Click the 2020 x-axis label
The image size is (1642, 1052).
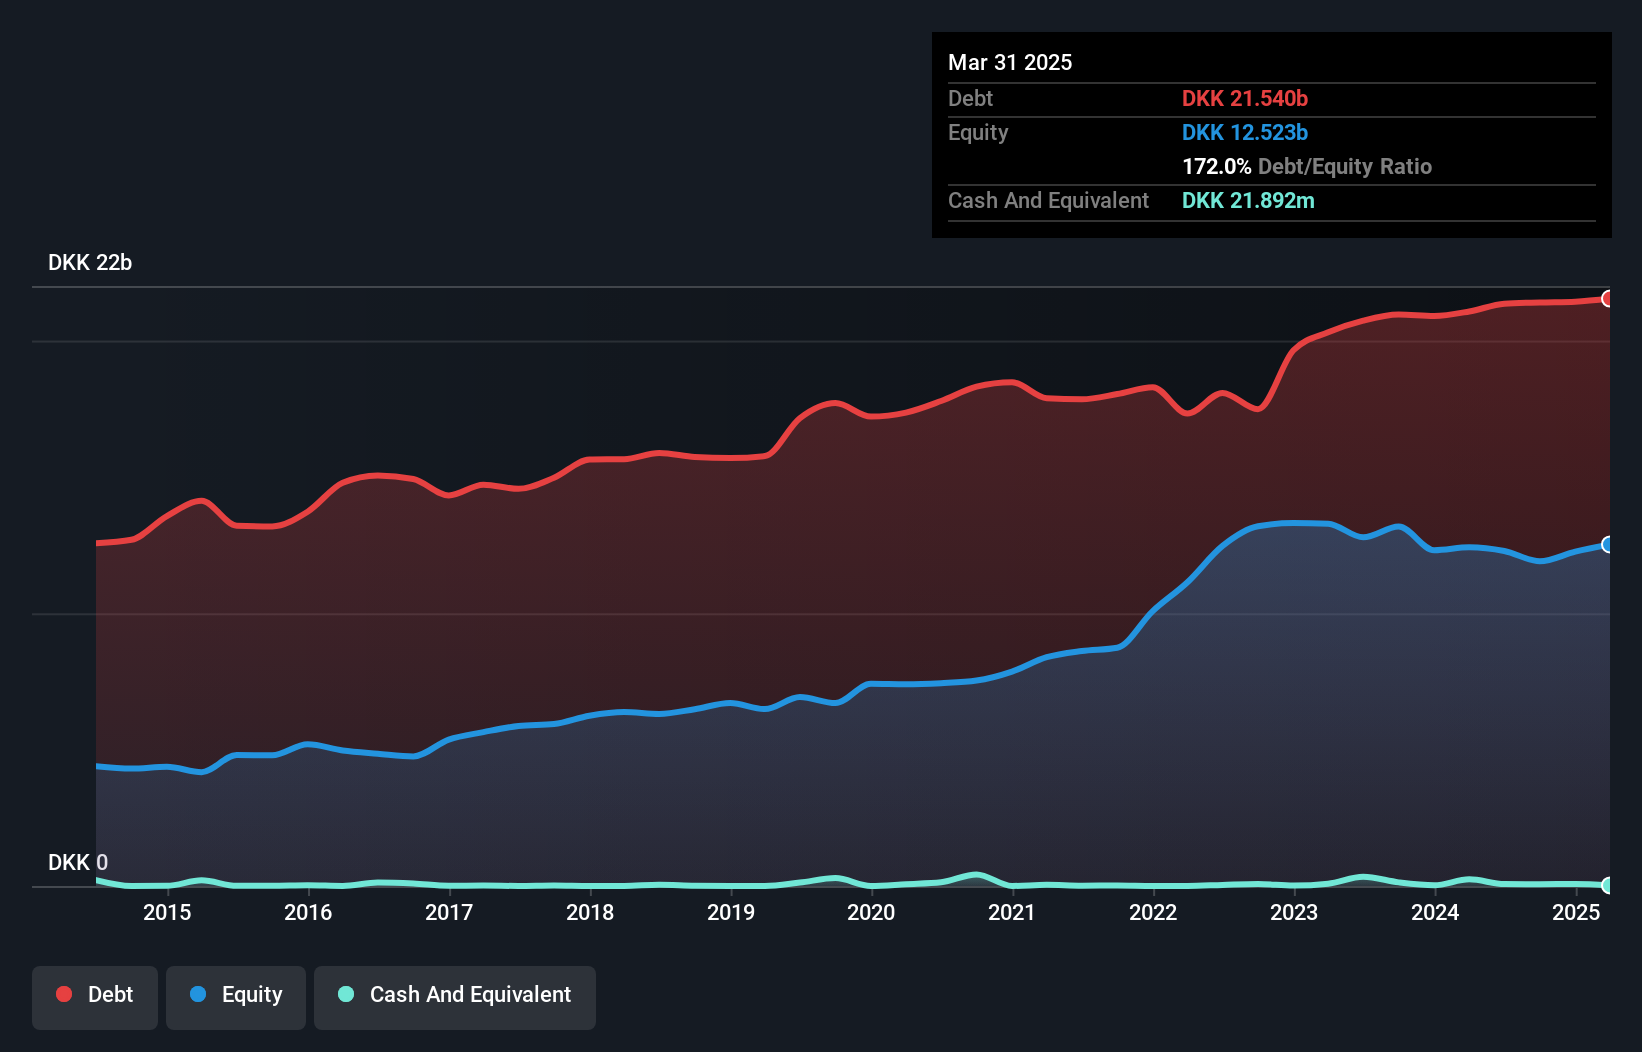pos(871,912)
